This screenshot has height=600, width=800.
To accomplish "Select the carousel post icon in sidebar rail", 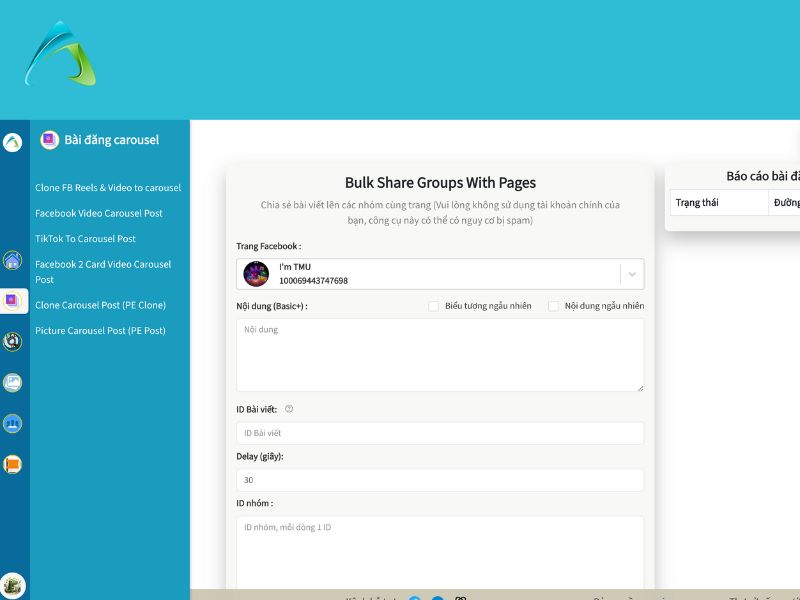I will click(12, 301).
